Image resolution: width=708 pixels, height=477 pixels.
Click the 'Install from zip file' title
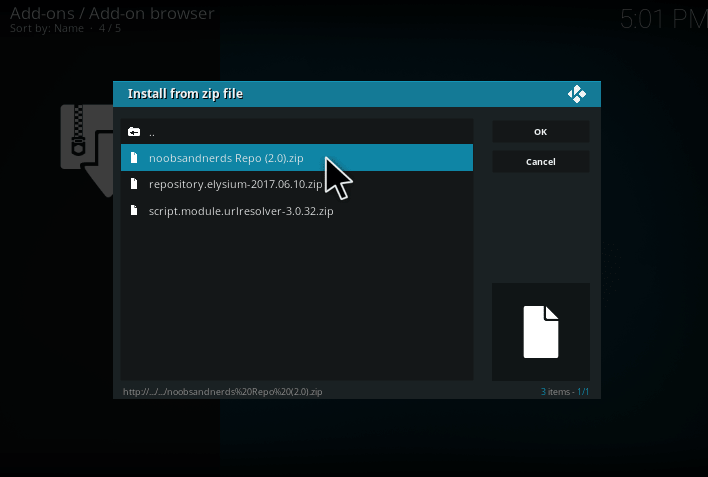pyautogui.click(x=185, y=94)
